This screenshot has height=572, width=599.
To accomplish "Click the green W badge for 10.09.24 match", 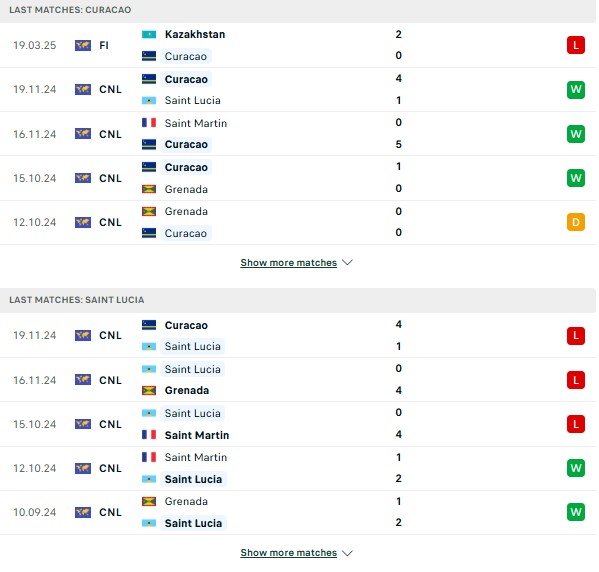I will (576, 512).
